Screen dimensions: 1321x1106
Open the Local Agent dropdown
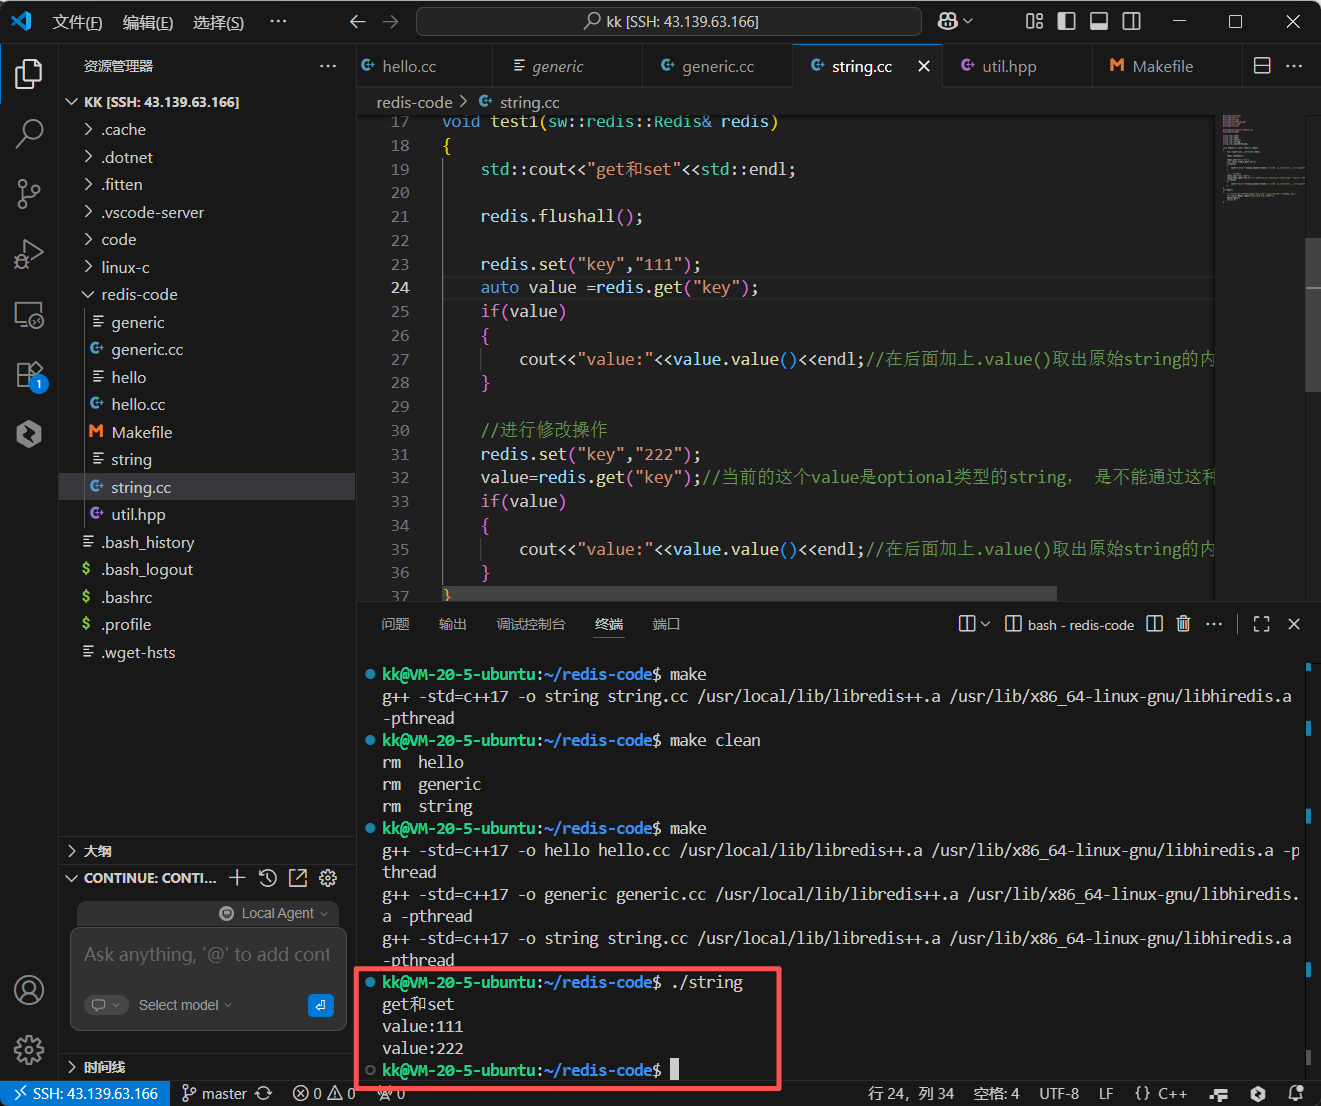click(274, 913)
